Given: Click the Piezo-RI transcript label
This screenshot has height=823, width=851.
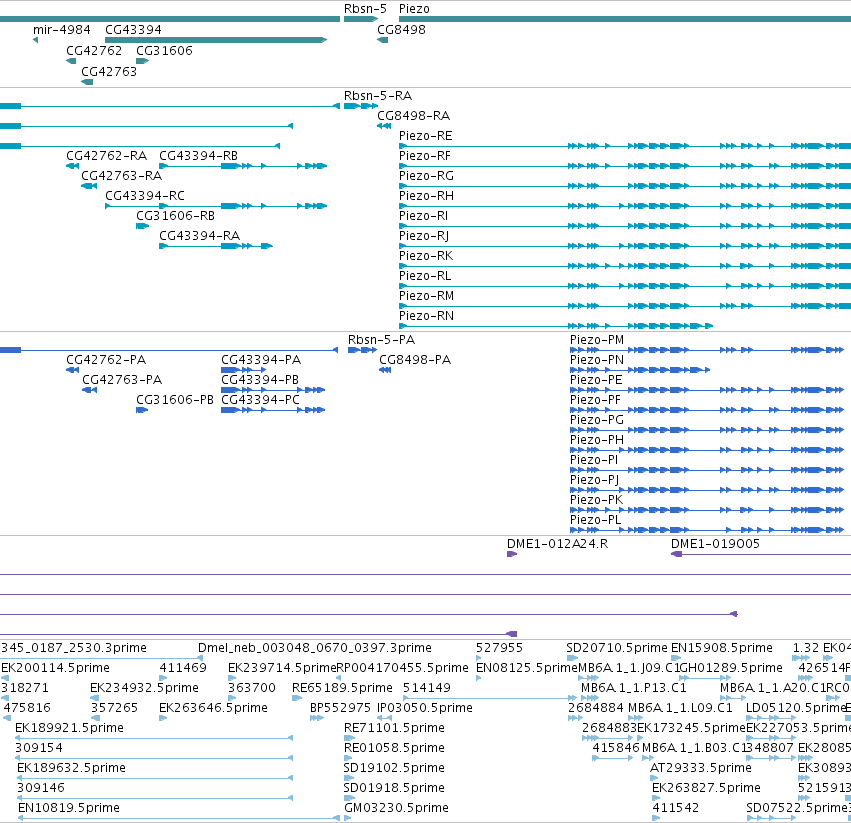Looking at the screenshot, I should pyautogui.click(x=423, y=216).
